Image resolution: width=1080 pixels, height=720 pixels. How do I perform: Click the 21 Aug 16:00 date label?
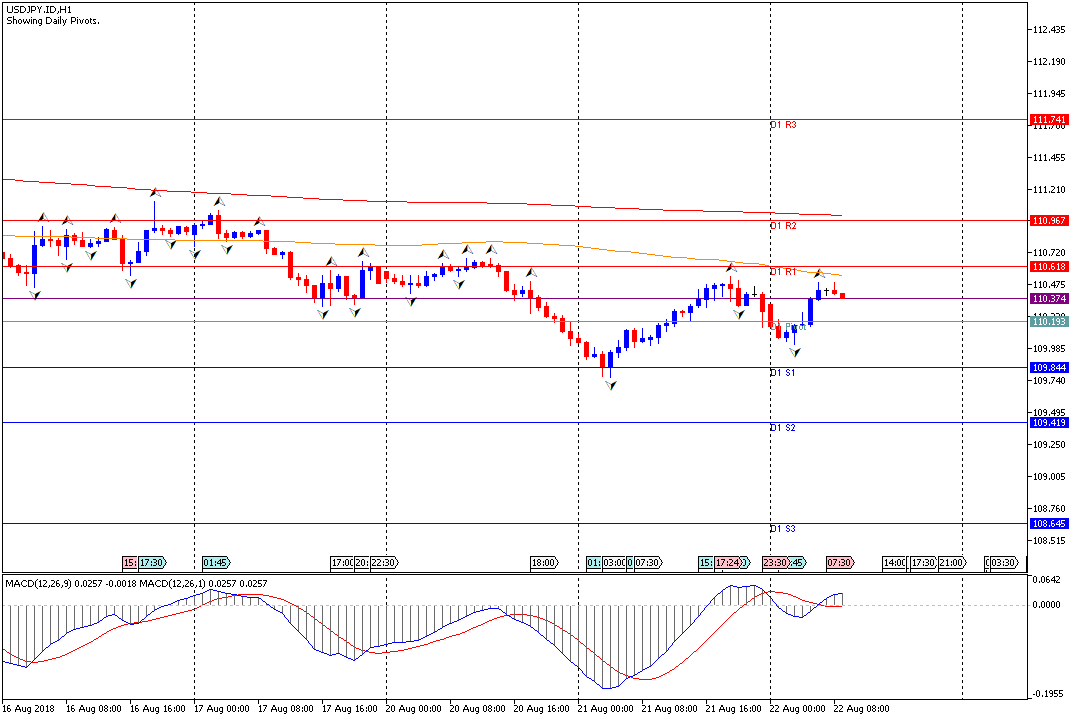pyautogui.click(x=734, y=709)
